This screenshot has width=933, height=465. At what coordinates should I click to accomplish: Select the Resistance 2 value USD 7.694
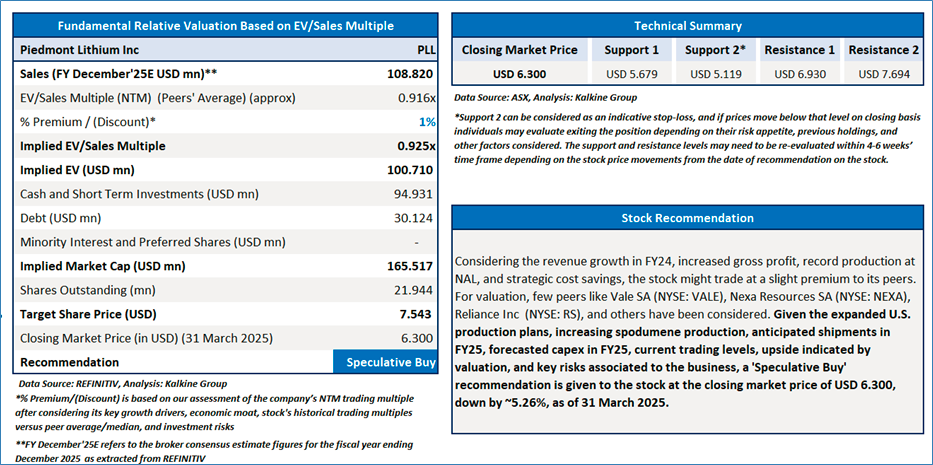(x=884, y=74)
